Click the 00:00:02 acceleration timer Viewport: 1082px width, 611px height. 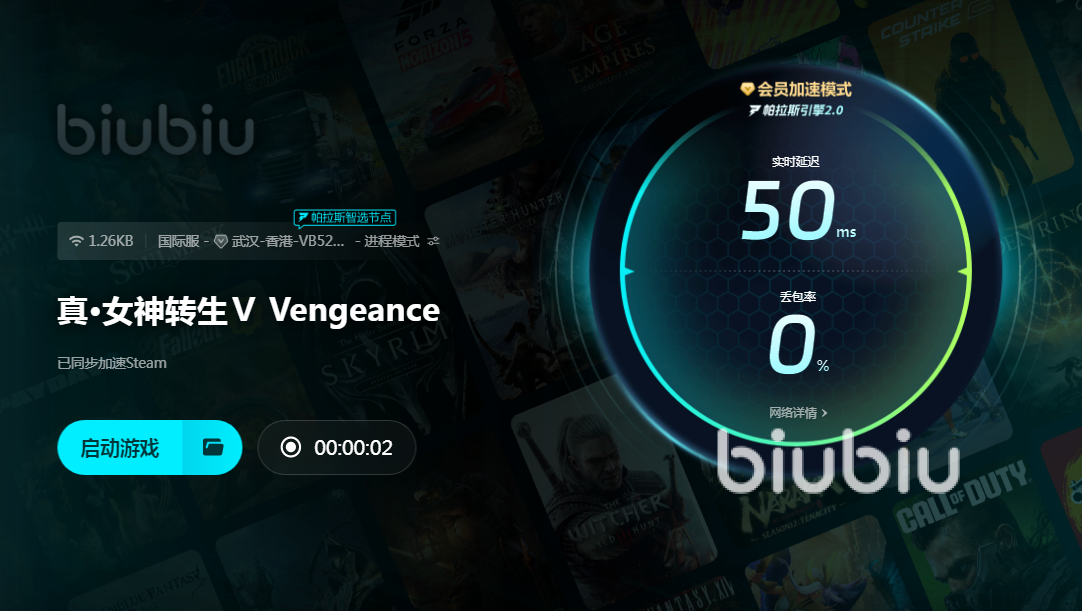[x=353, y=447]
